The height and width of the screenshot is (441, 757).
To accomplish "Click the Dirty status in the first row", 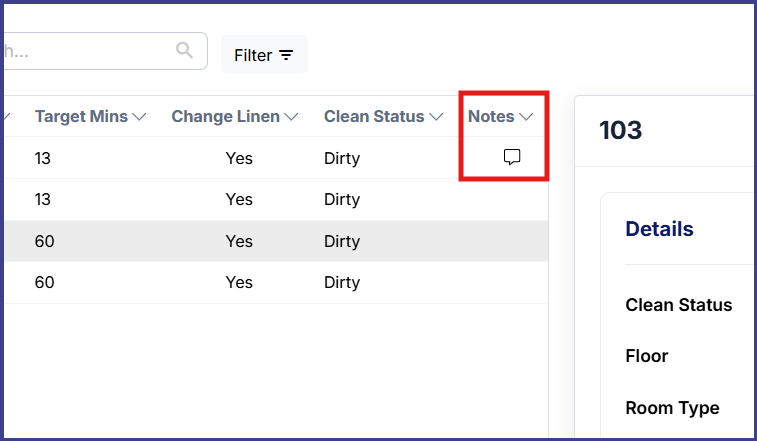I will pos(342,158).
